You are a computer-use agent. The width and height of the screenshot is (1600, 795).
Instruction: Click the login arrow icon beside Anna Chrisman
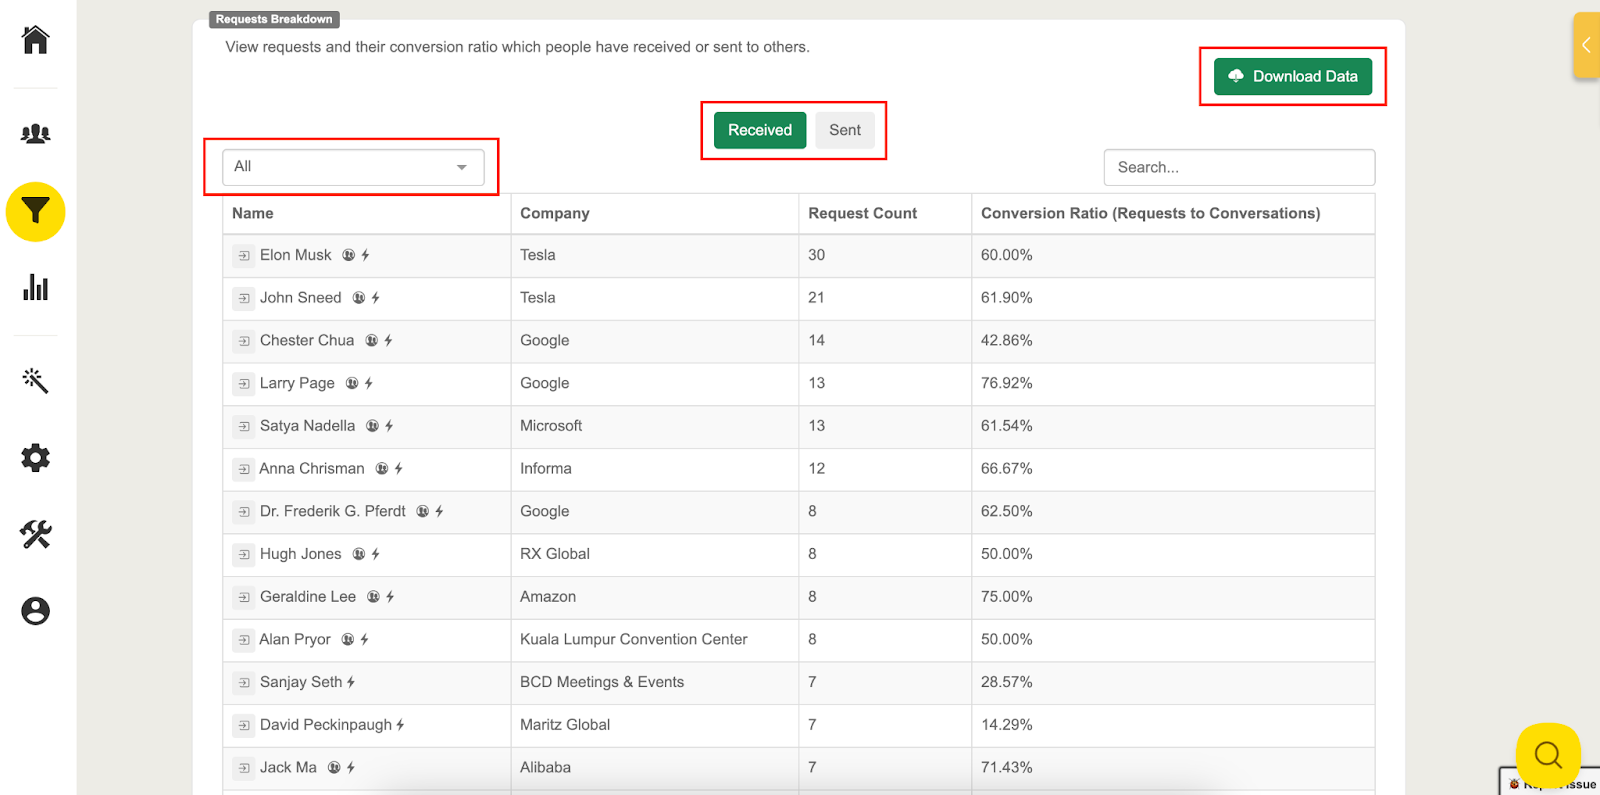tap(244, 469)
